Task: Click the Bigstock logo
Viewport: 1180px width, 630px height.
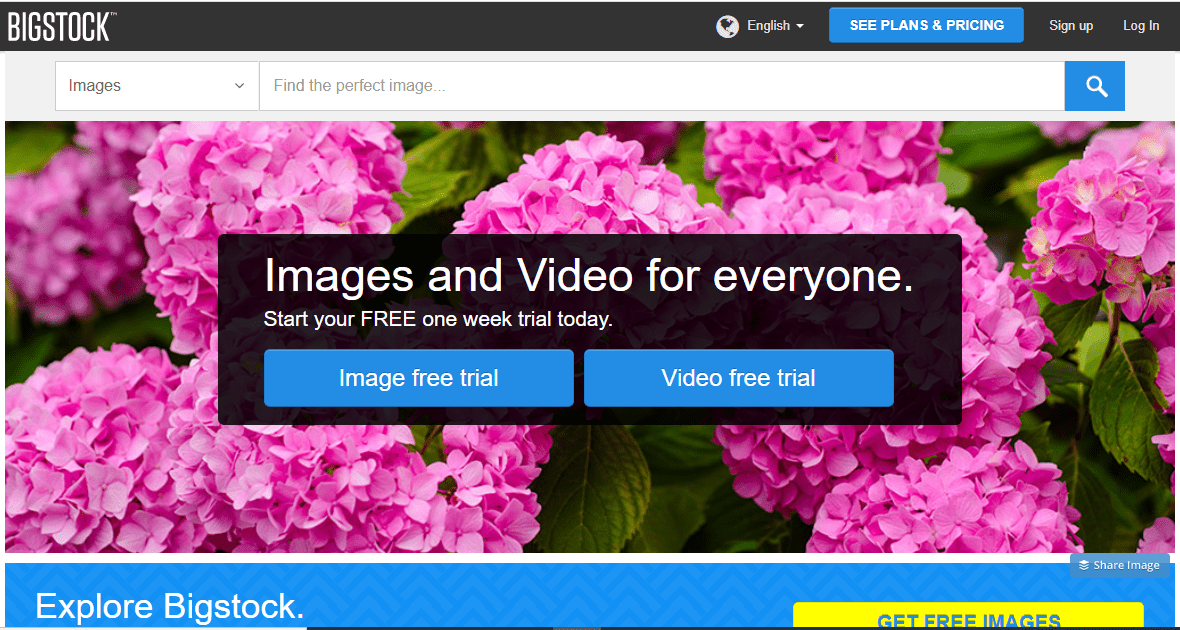Action: click(x=62, y=26)
